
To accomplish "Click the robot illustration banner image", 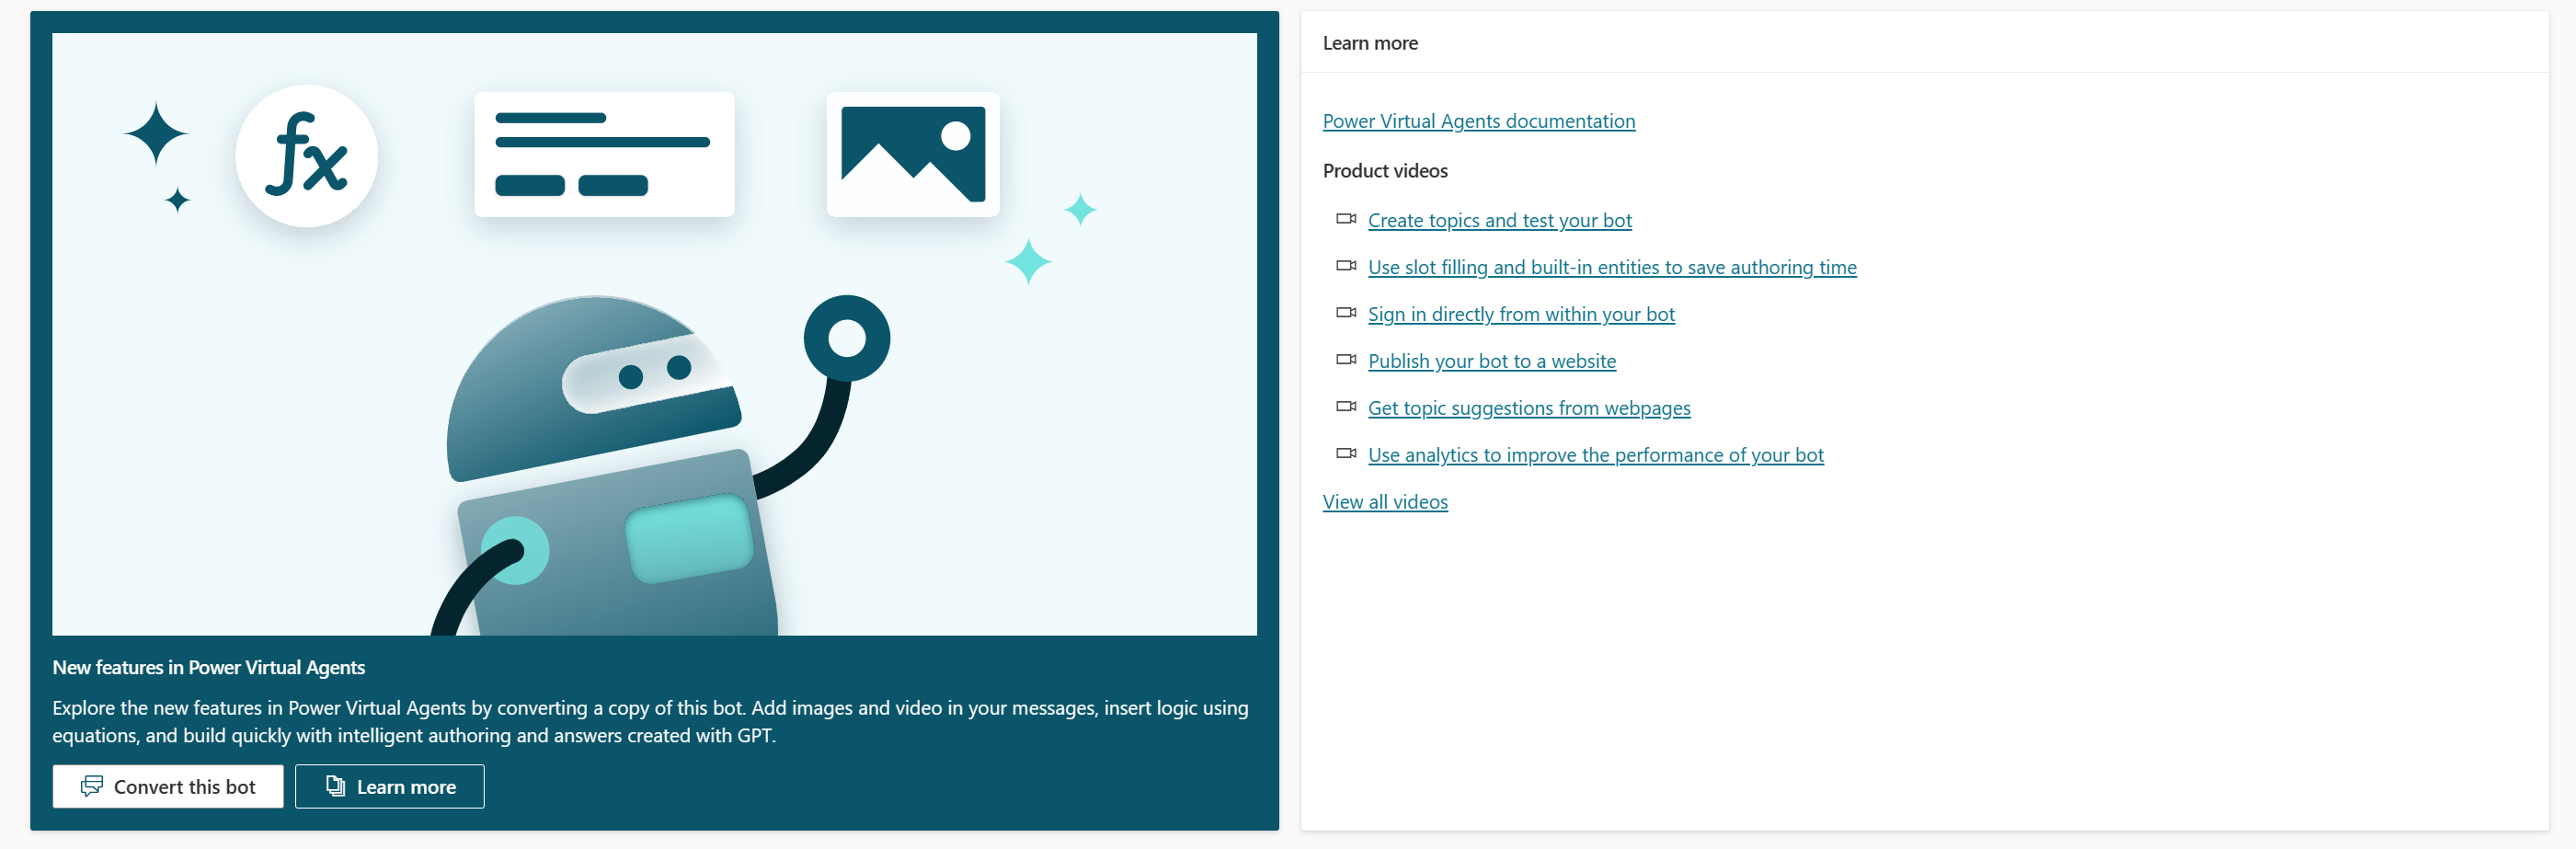I will coord(654,334).
